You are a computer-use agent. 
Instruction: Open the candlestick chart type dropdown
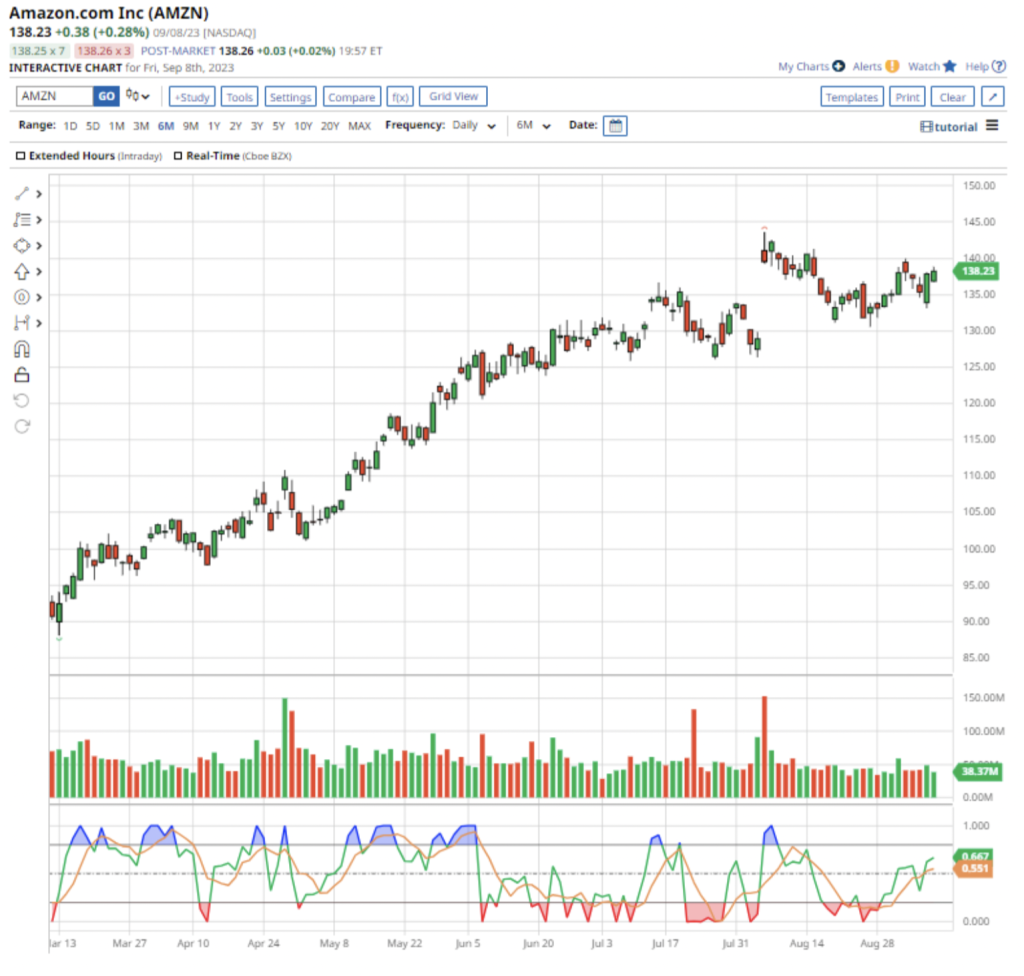pyautogui.click(x=137, y=96)
